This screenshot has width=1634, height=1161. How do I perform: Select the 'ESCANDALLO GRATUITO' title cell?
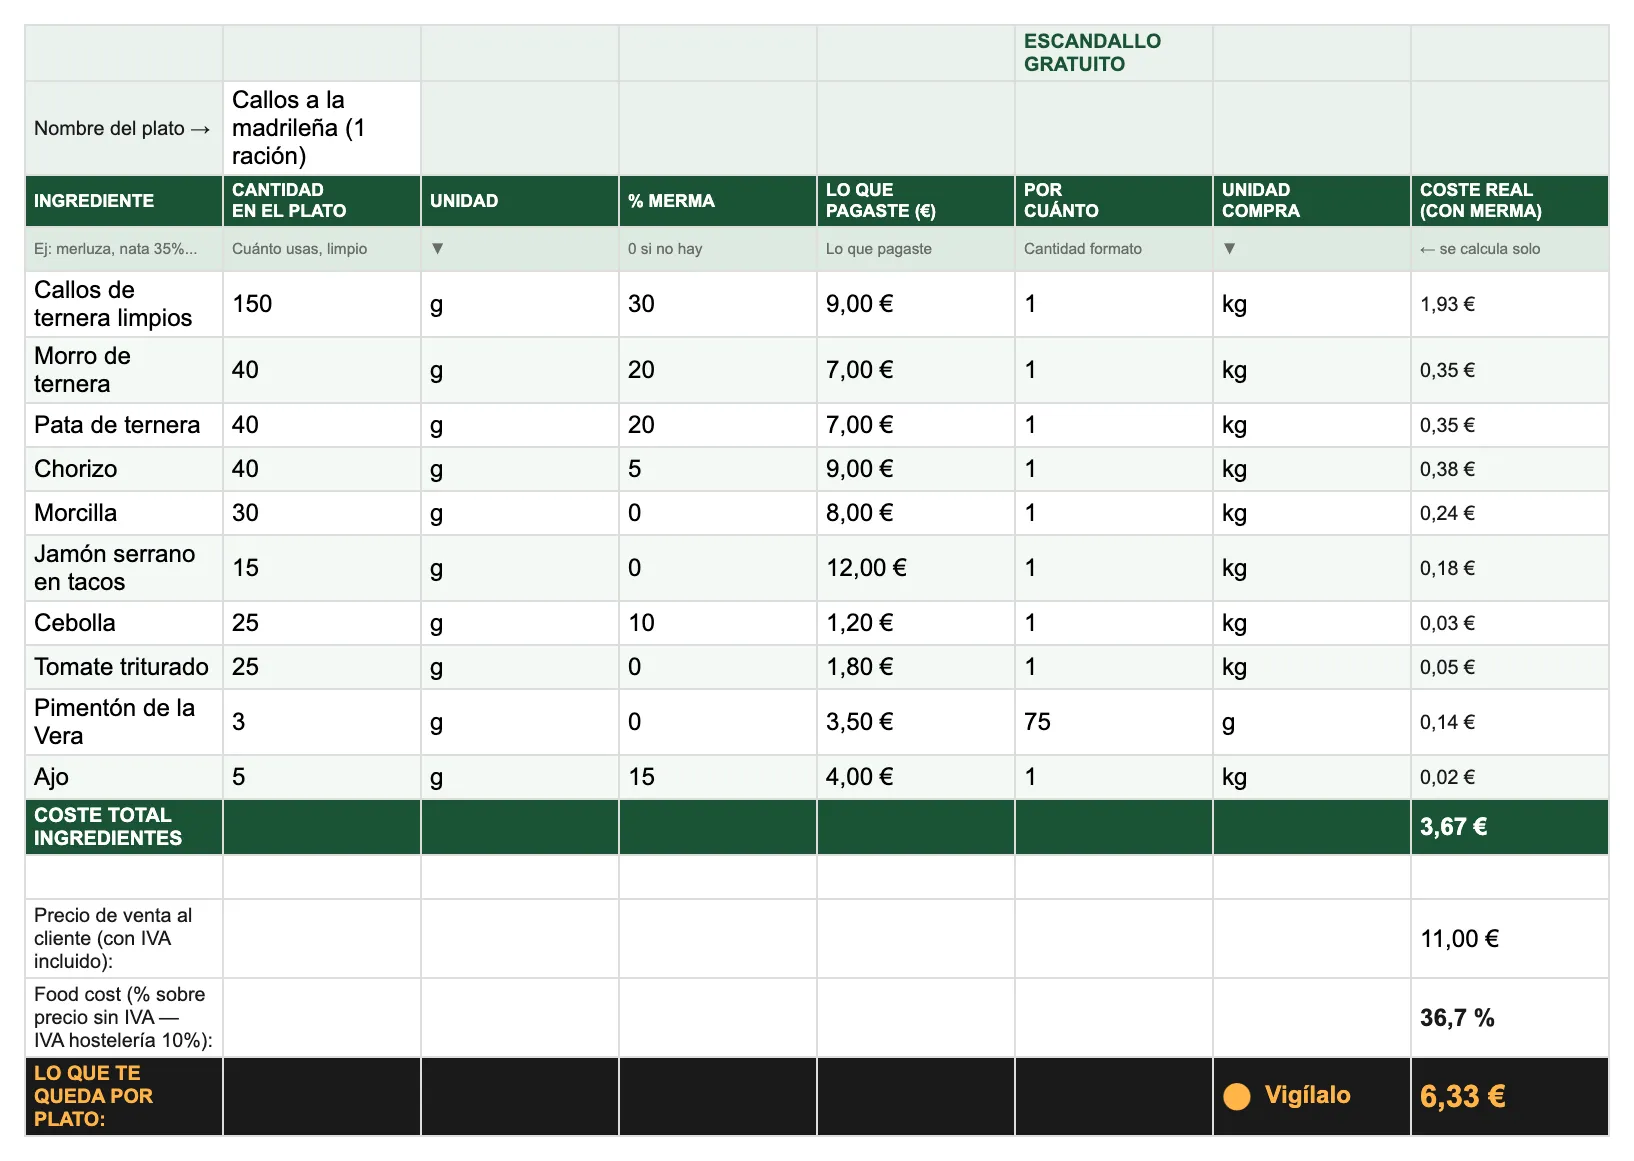1113,53
